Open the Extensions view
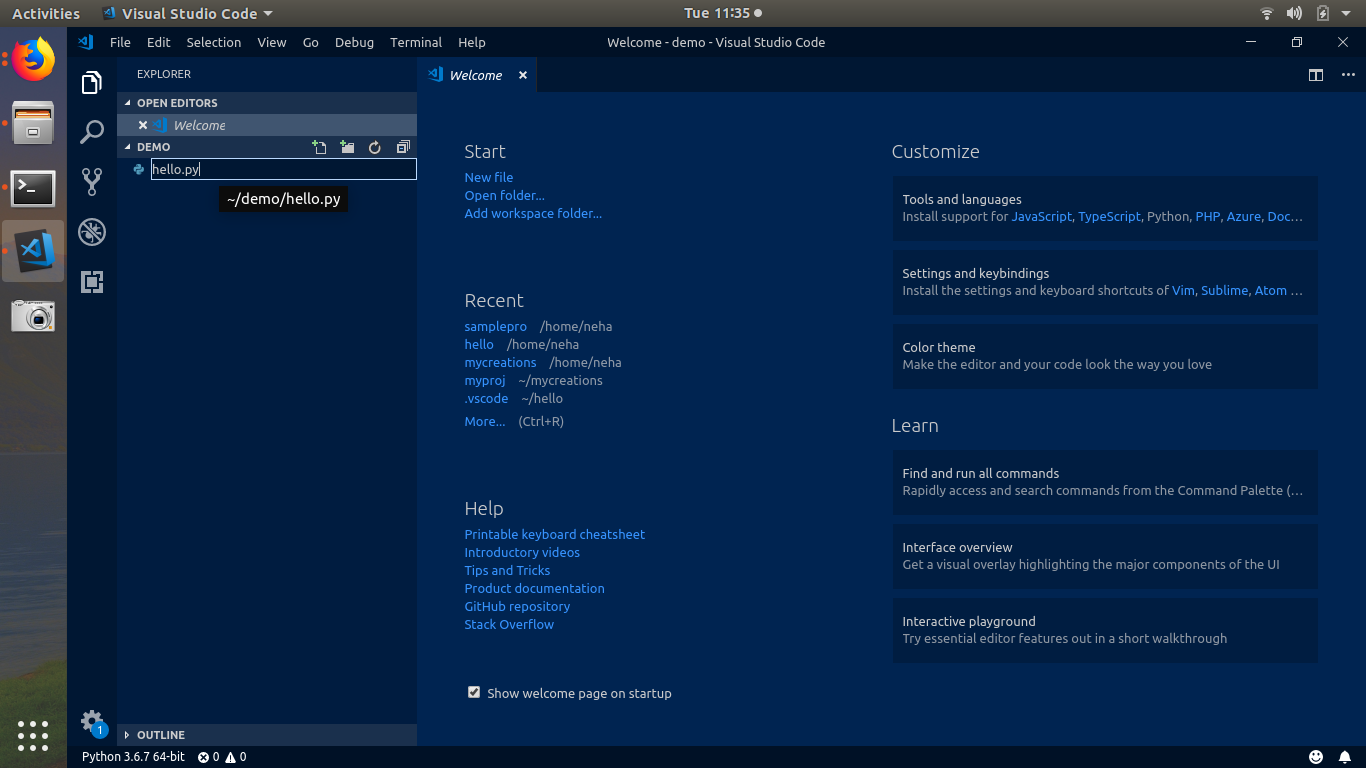This screenshot has height=768, width=1366. pyautogui.click(x=92, y=282)
